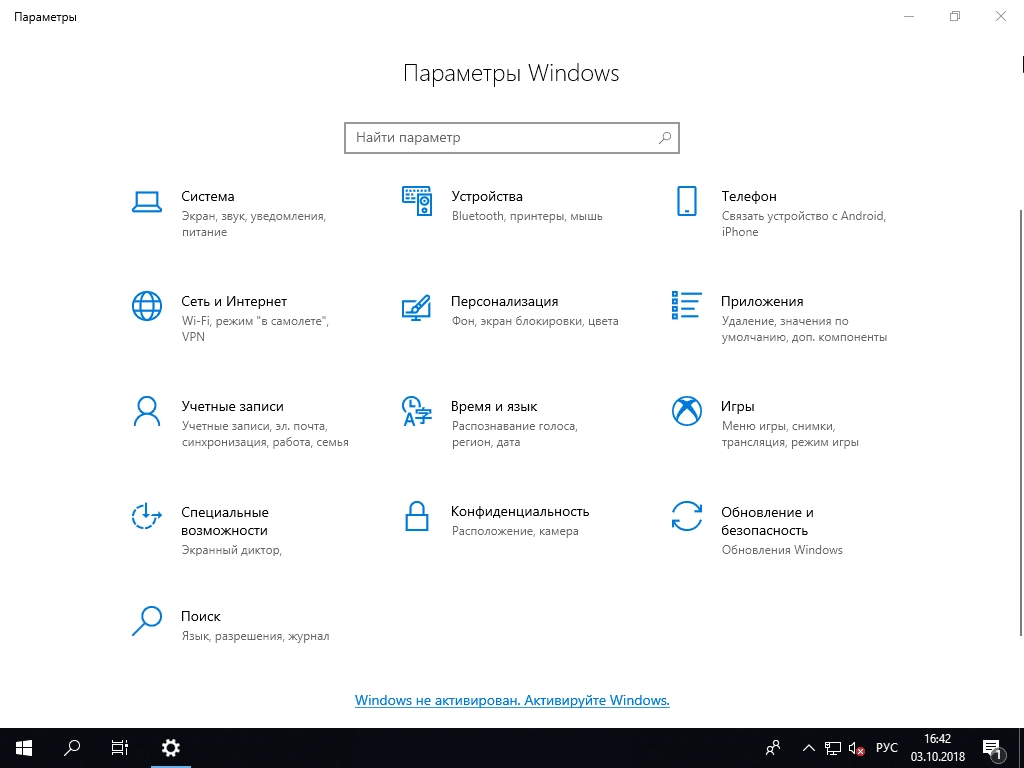Open the Персонализация paintbrush icon

[x=417, y=307]
